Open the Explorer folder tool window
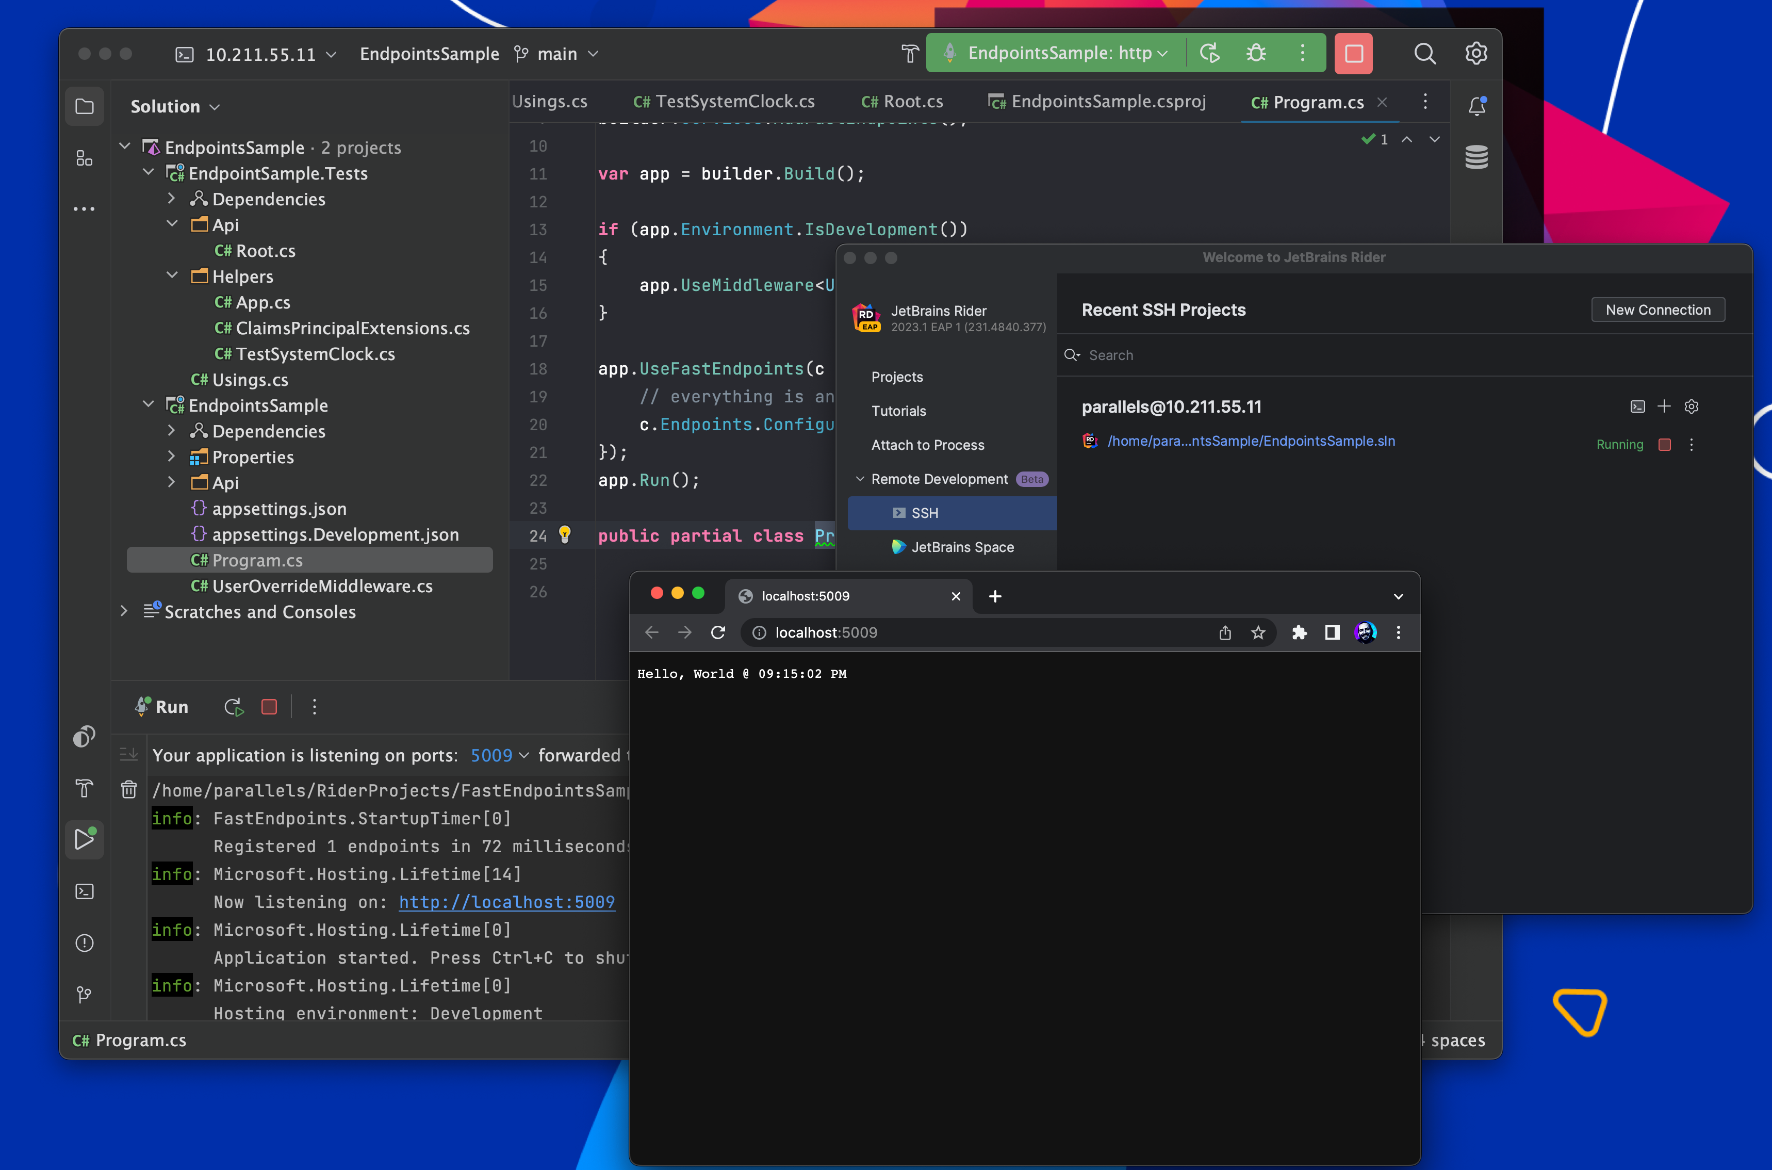Viewport: 1772px width, 1170px height. (x=85, y=106)
